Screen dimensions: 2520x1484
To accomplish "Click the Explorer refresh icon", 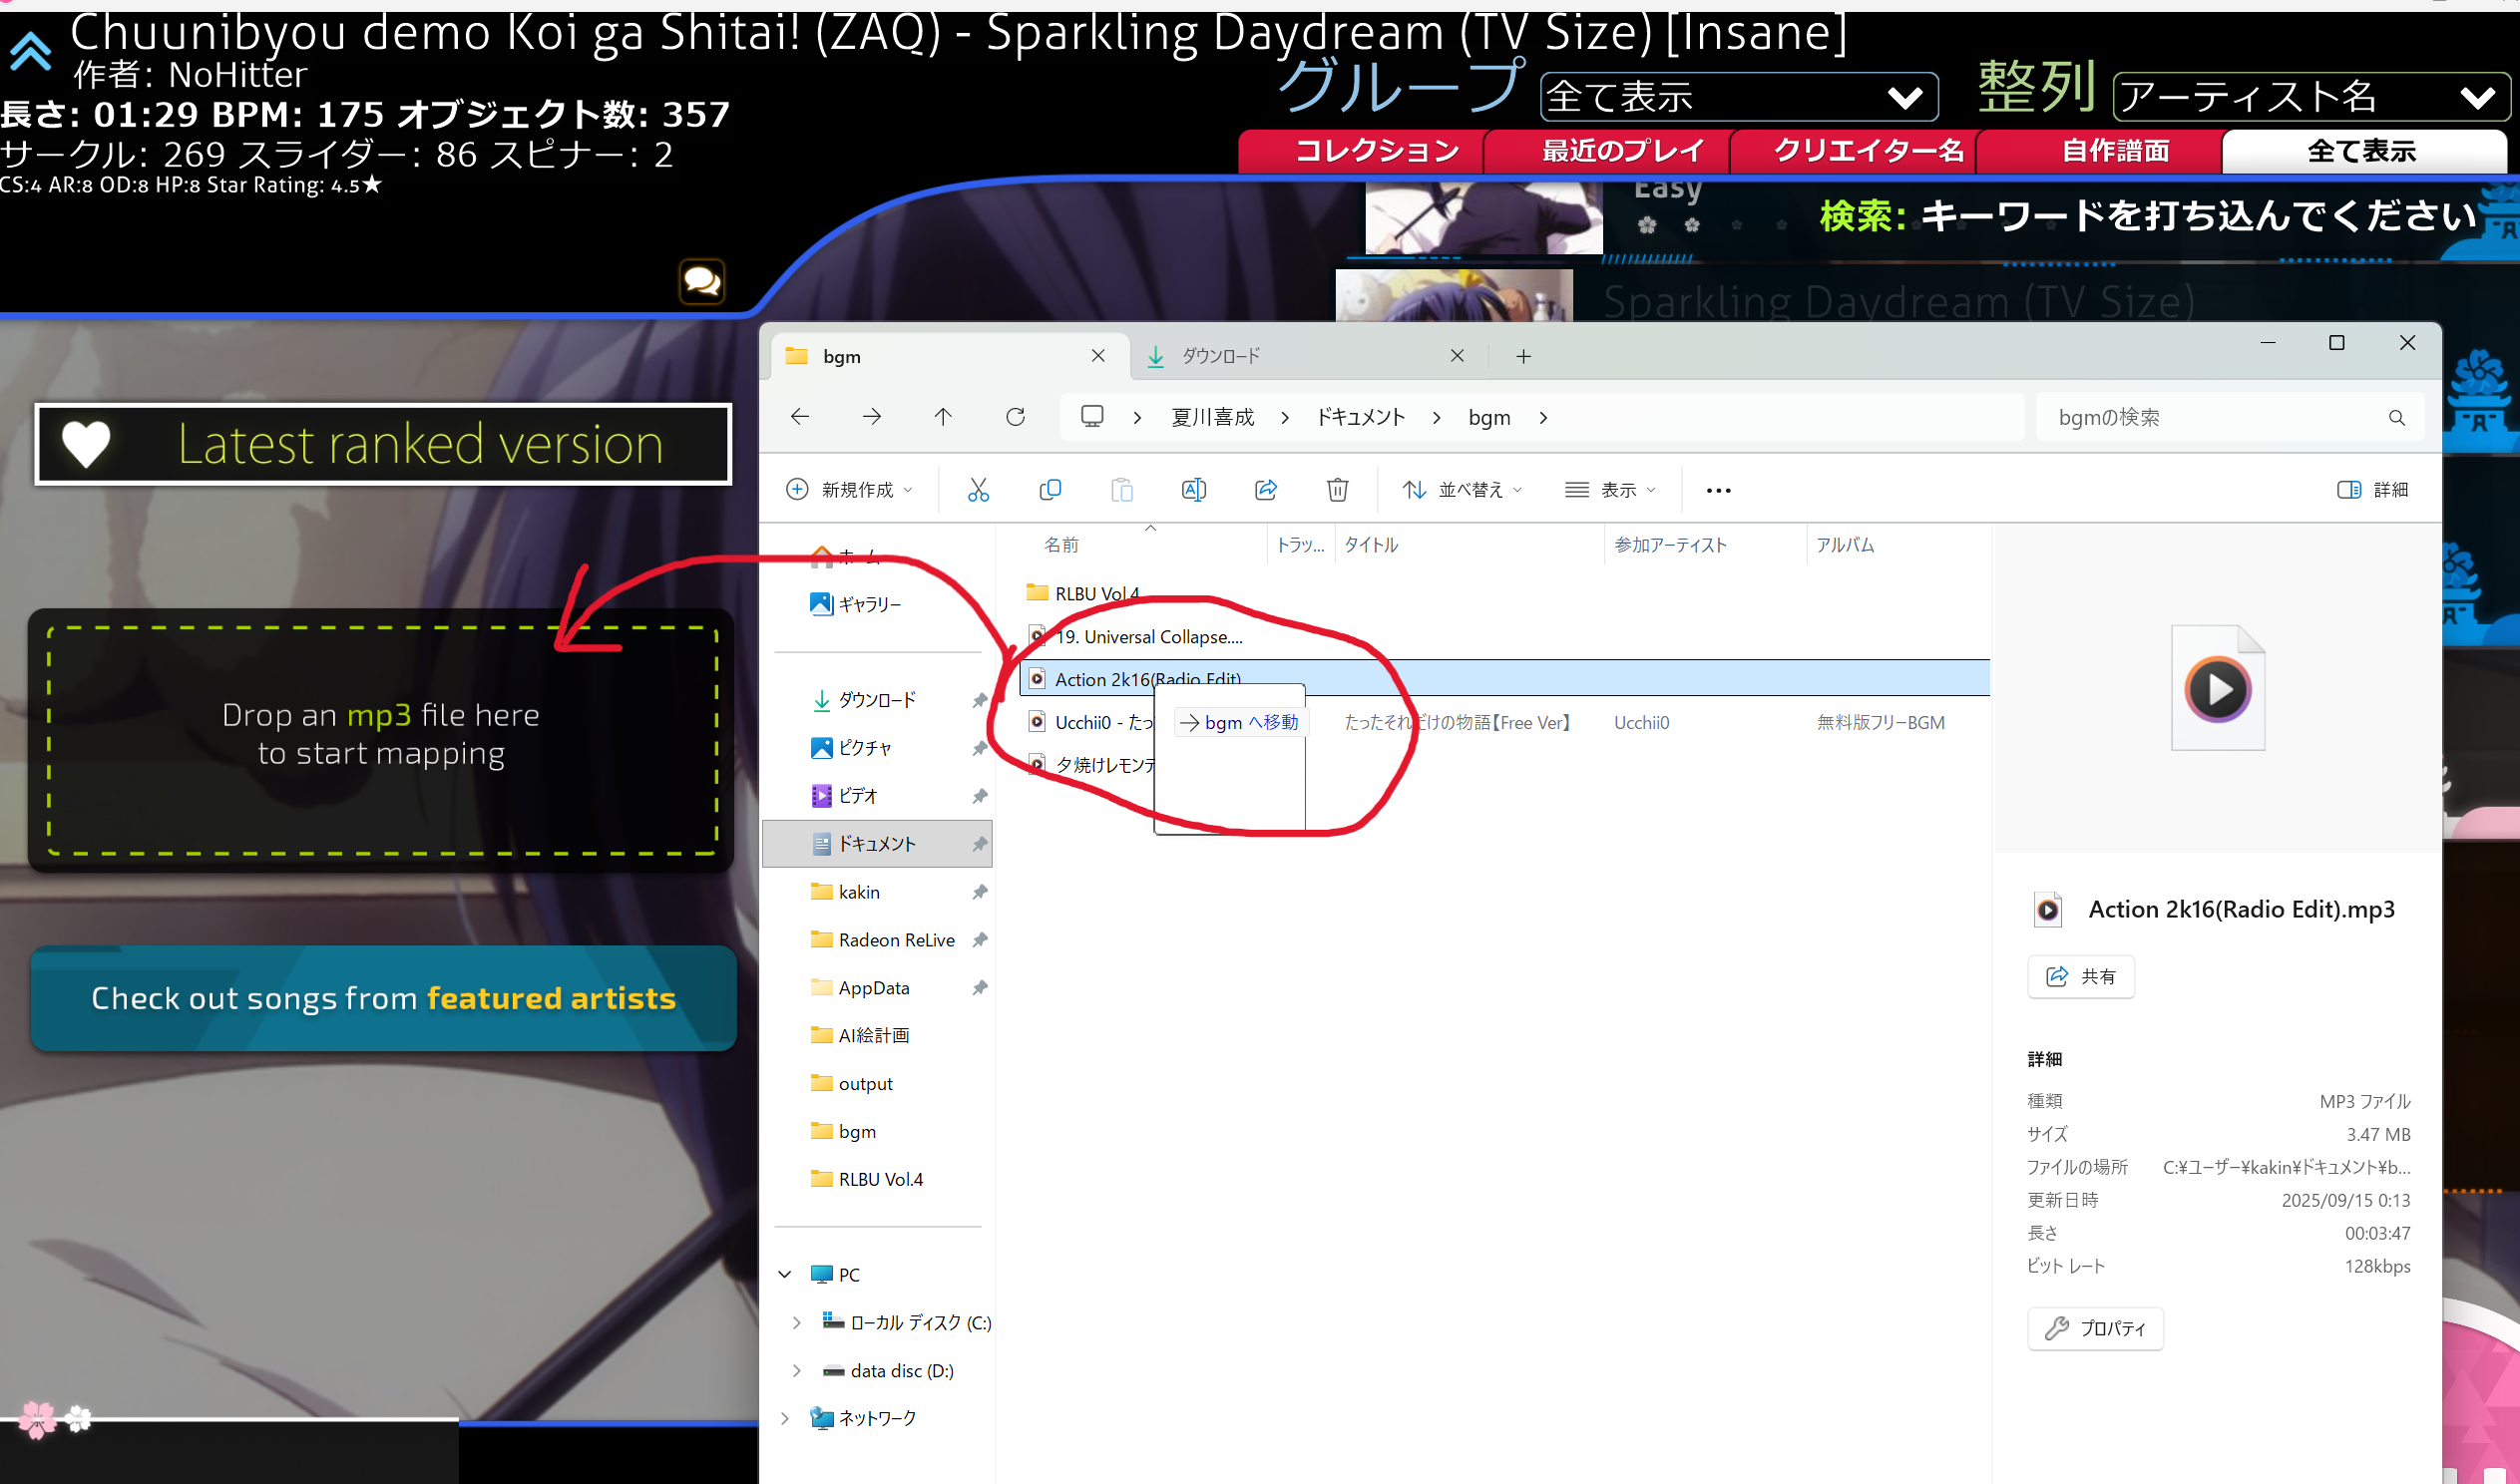I will tap(1015, 417).
